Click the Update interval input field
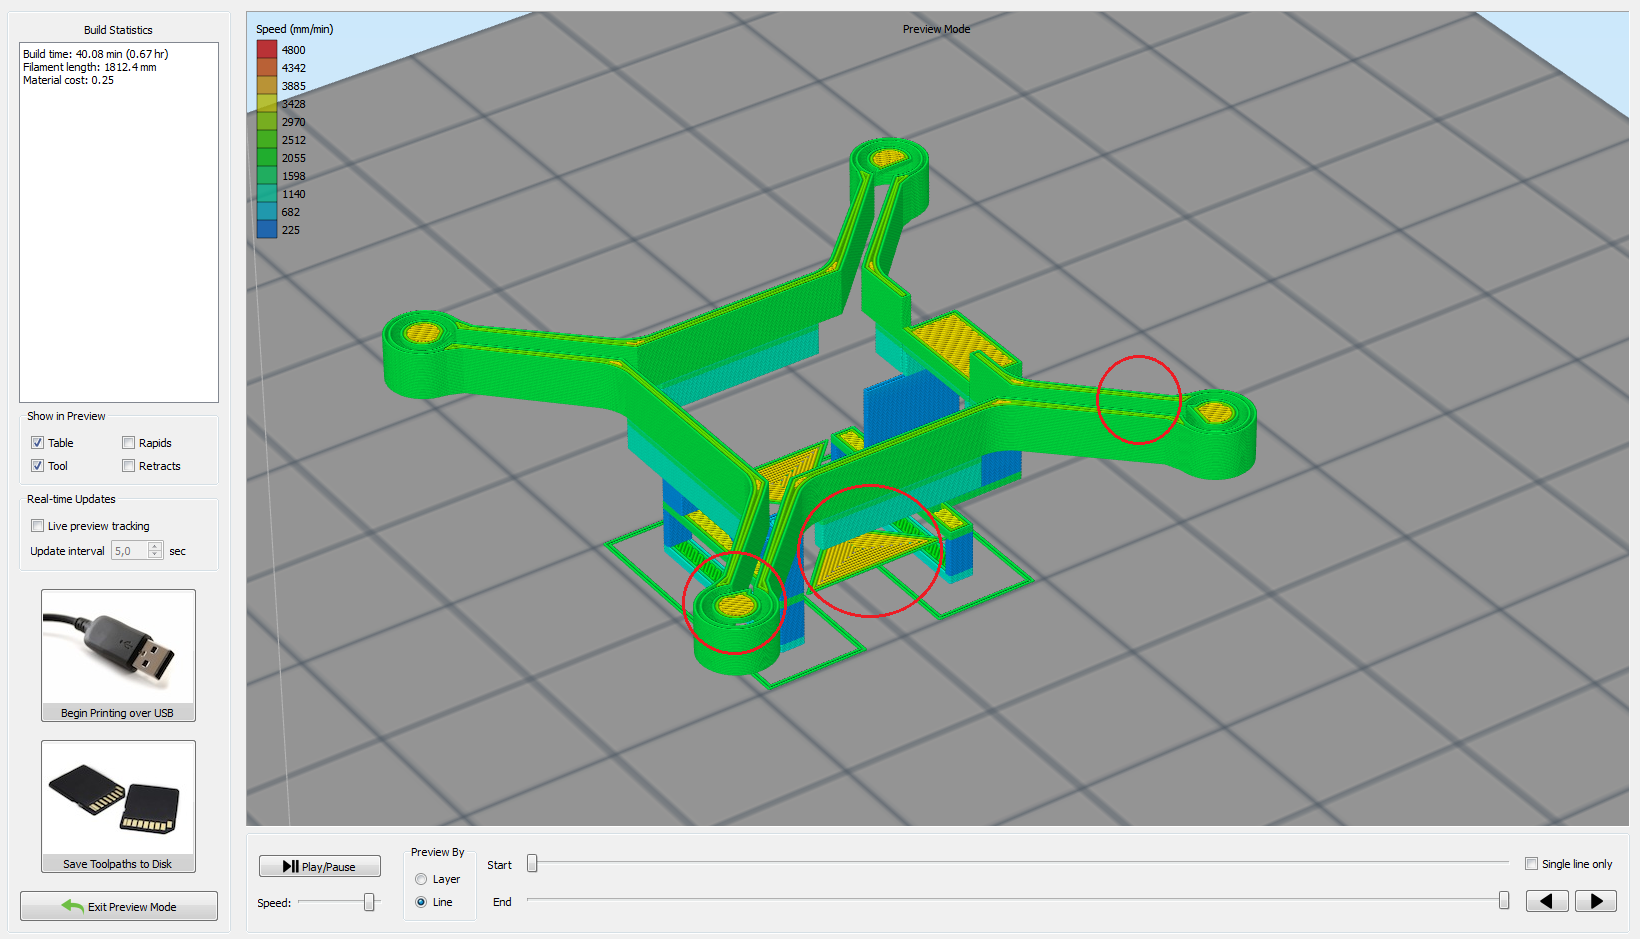The width and height of the screenshot is (1640, 939). point(129,551)
